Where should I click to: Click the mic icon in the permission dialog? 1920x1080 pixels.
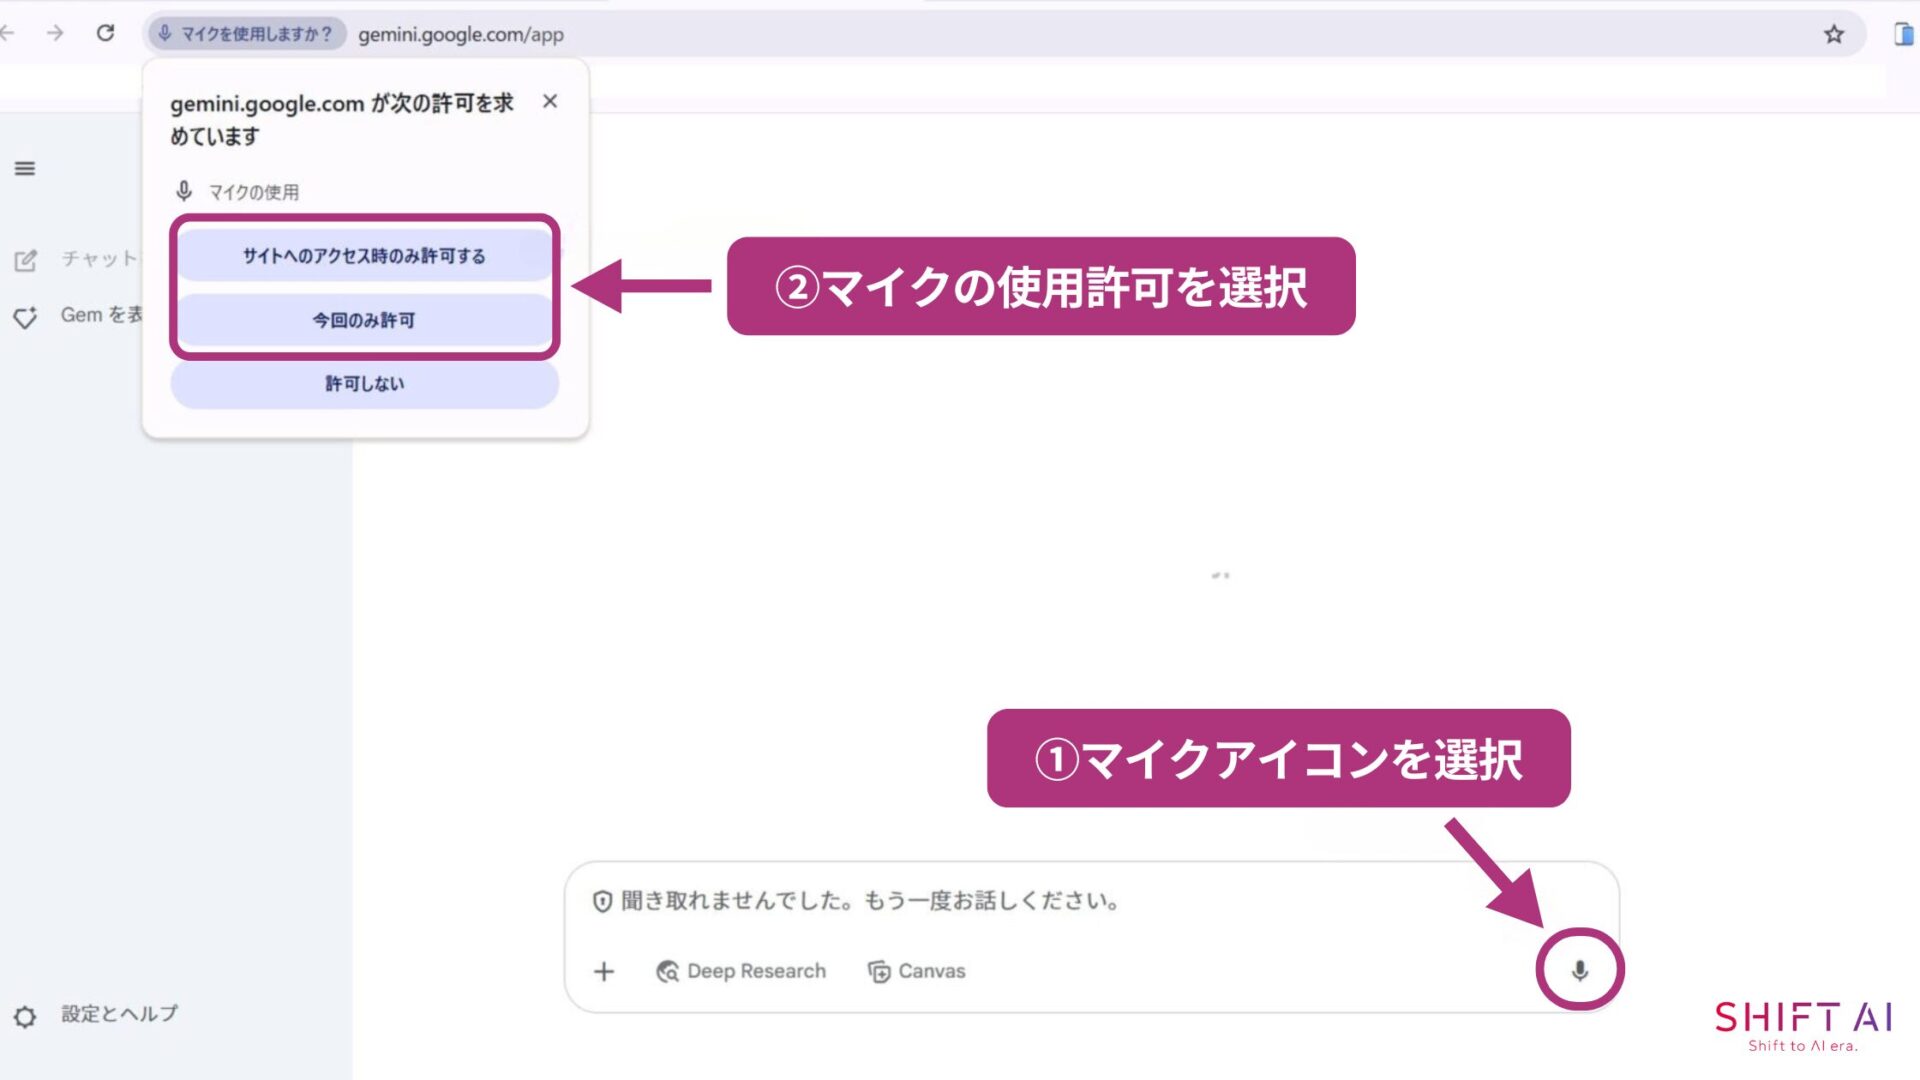[184, 191]
